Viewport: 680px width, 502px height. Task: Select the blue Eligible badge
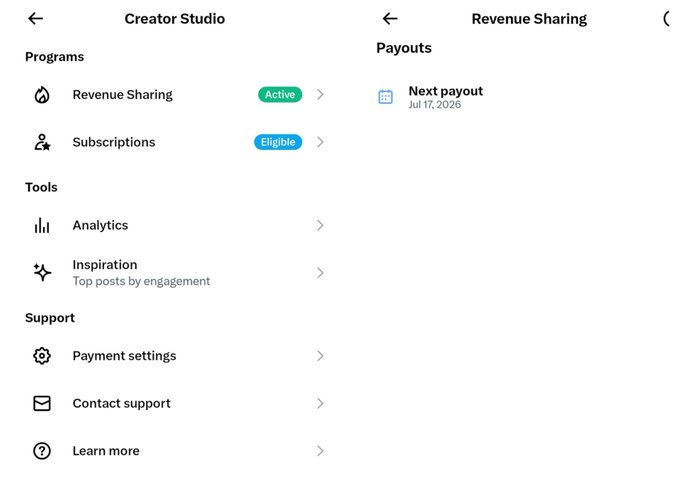tap(278, 142)
